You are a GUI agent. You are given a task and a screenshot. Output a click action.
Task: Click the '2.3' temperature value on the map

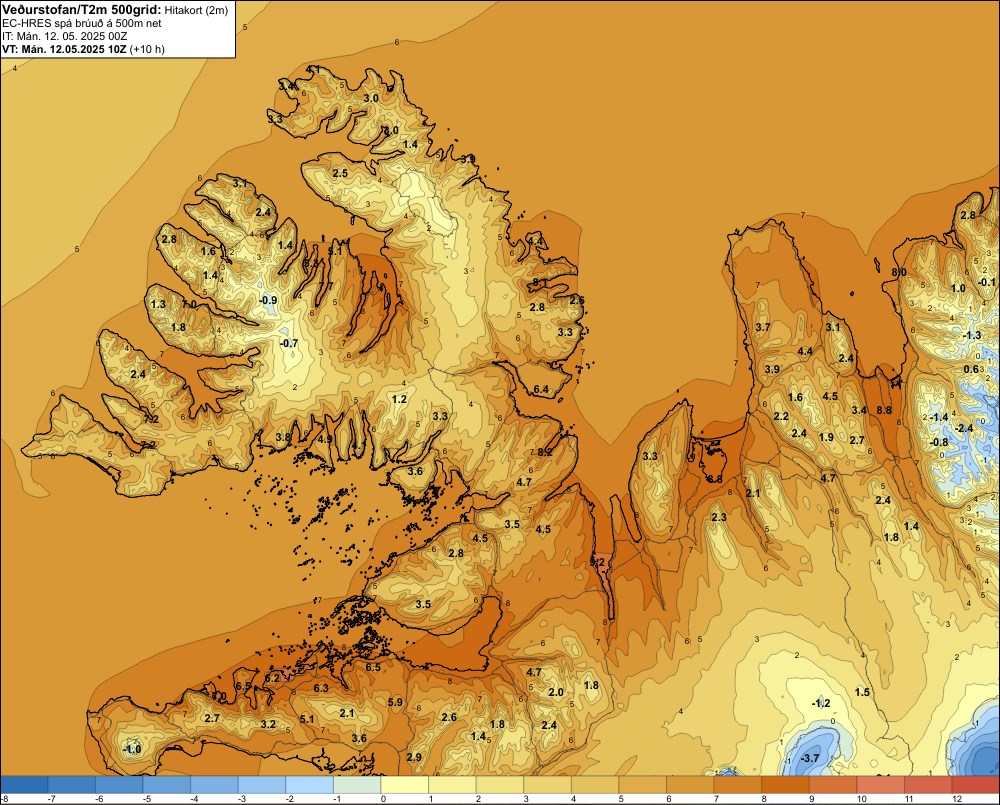(x=719, y=517)
